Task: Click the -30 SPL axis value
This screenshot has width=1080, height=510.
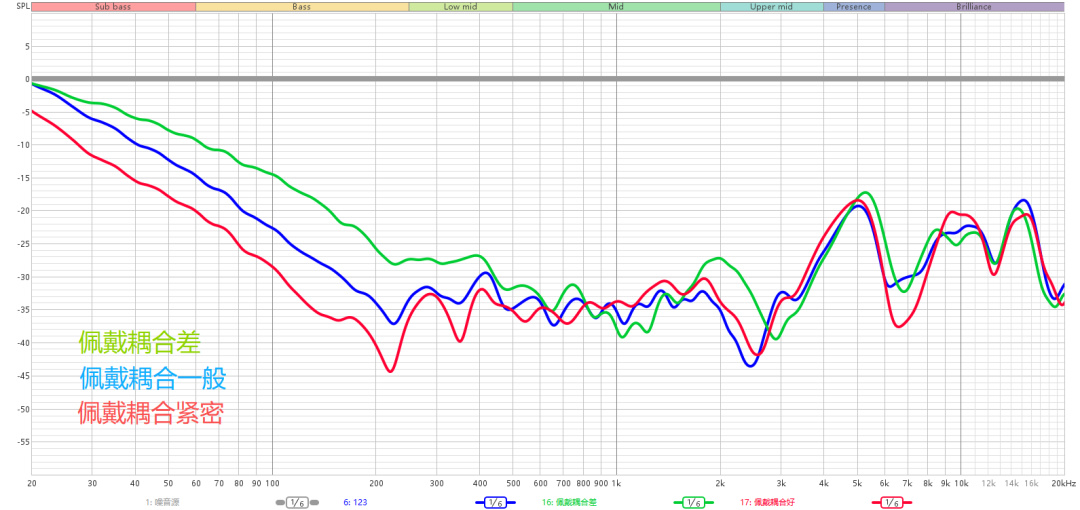Action: point(22,277)
